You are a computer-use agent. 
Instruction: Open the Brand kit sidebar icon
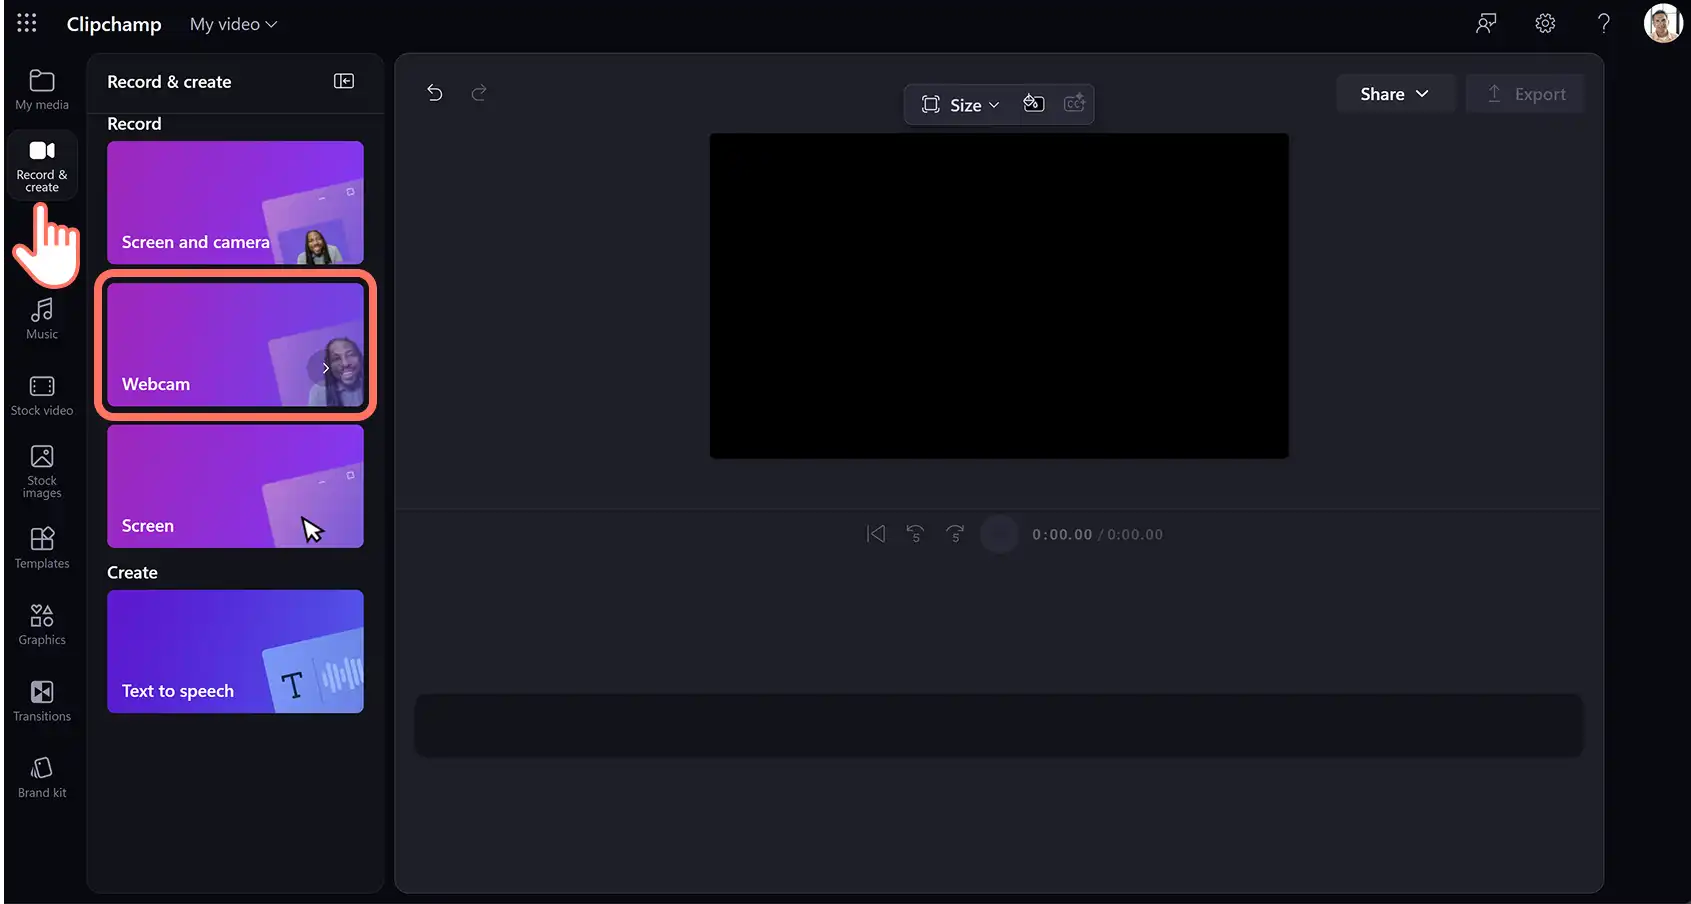click(42, 778)
